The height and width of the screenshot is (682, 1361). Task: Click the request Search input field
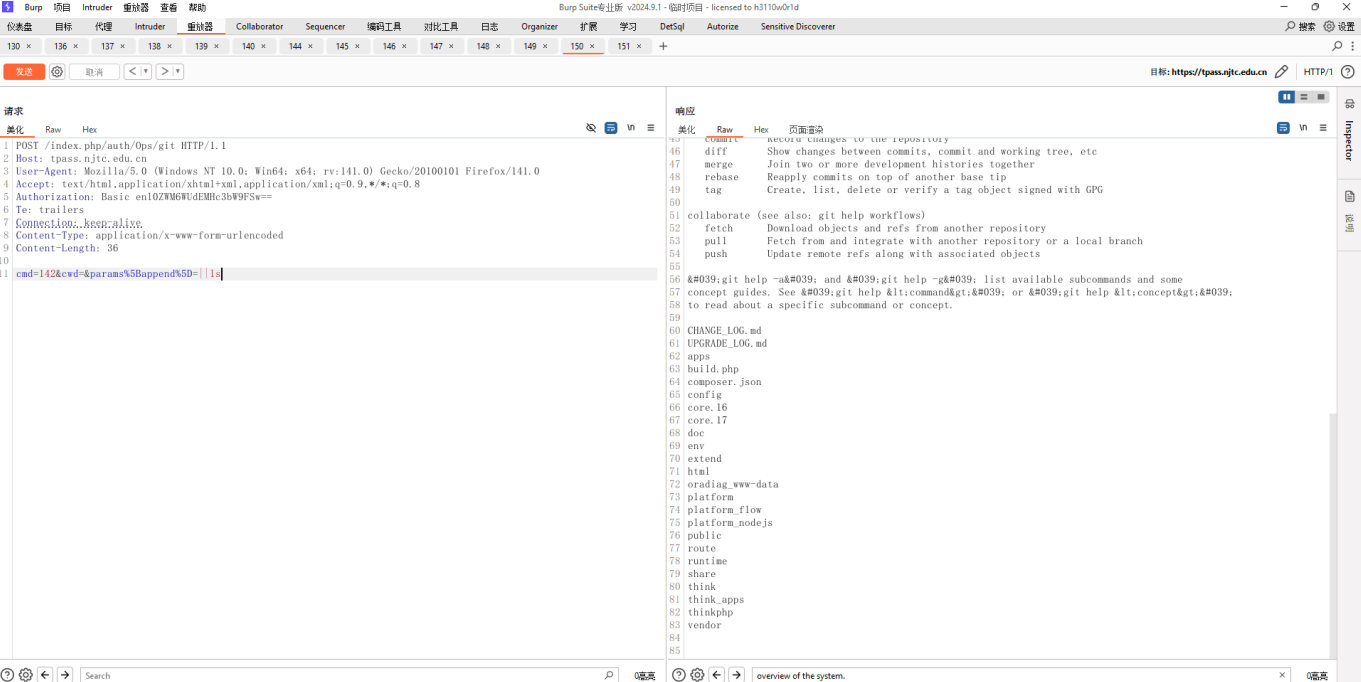tap(340, 675)
